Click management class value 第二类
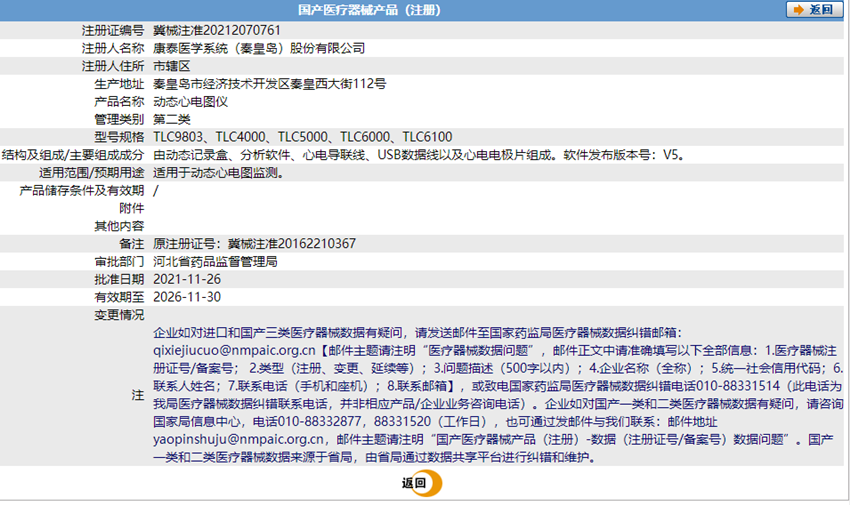The image size is (850, 505). coord(171,119)
